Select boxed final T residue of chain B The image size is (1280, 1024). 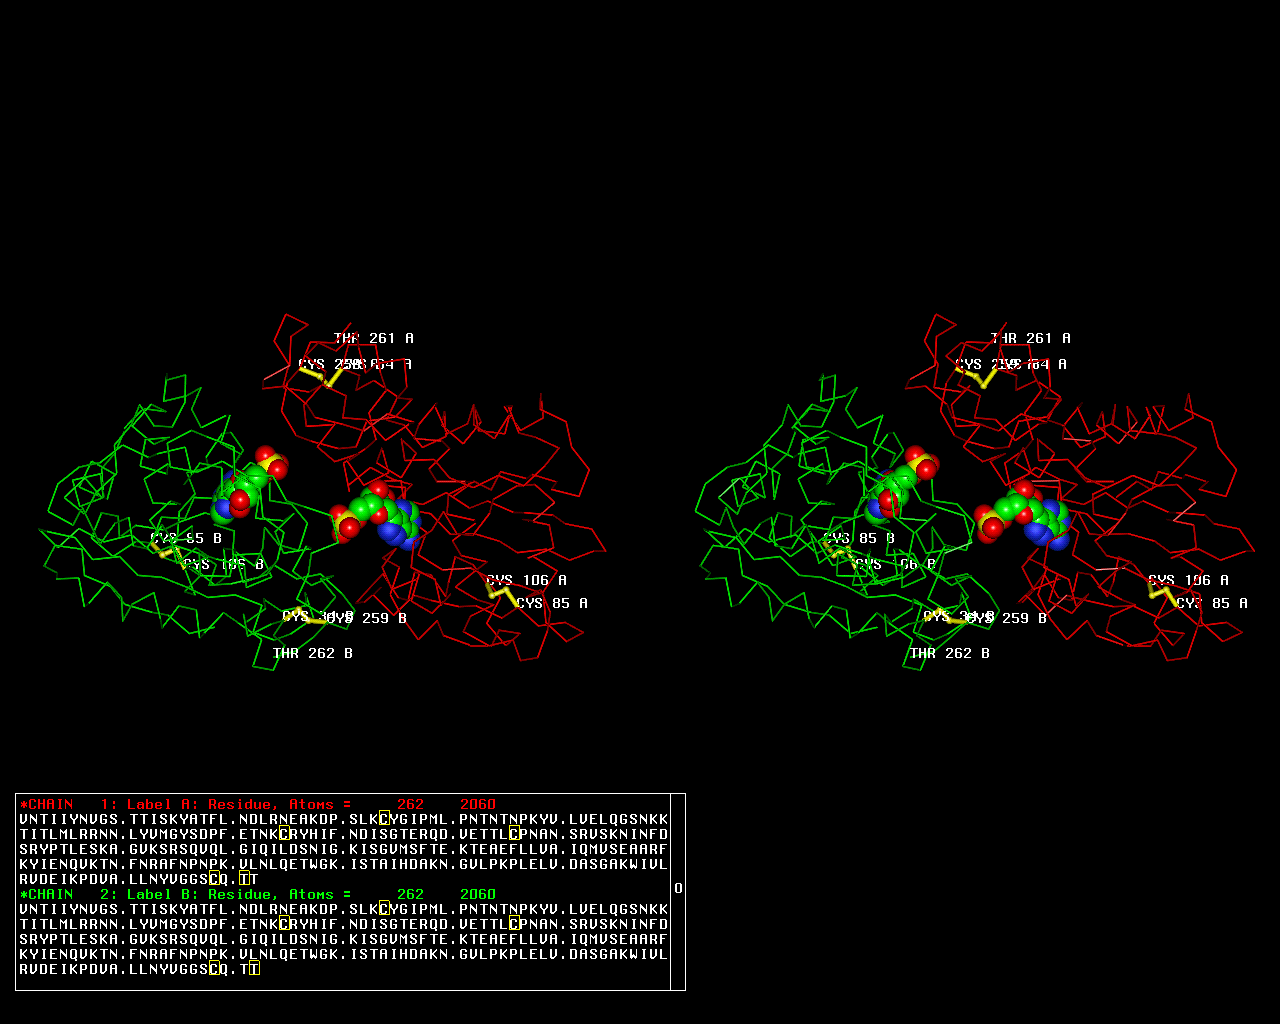254,969
